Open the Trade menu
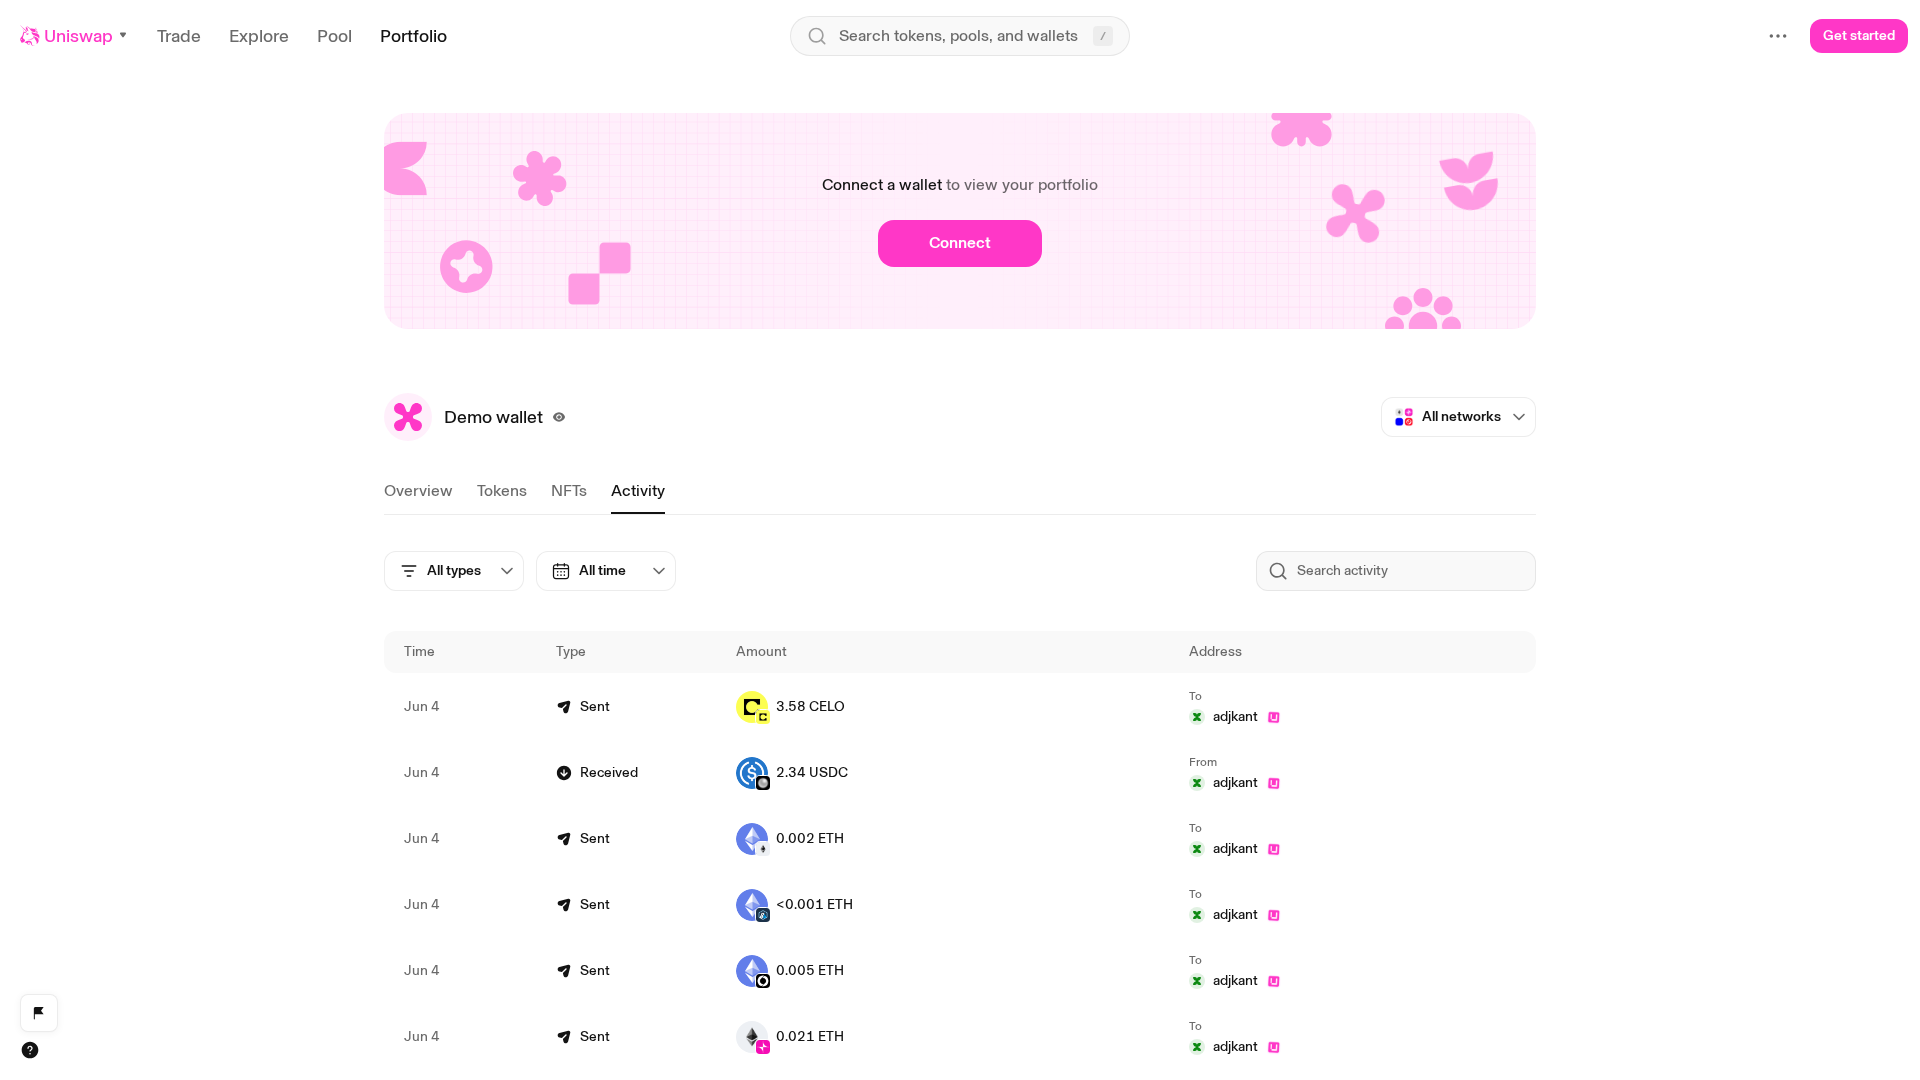 pyautogui.click(x=179, y=36)
